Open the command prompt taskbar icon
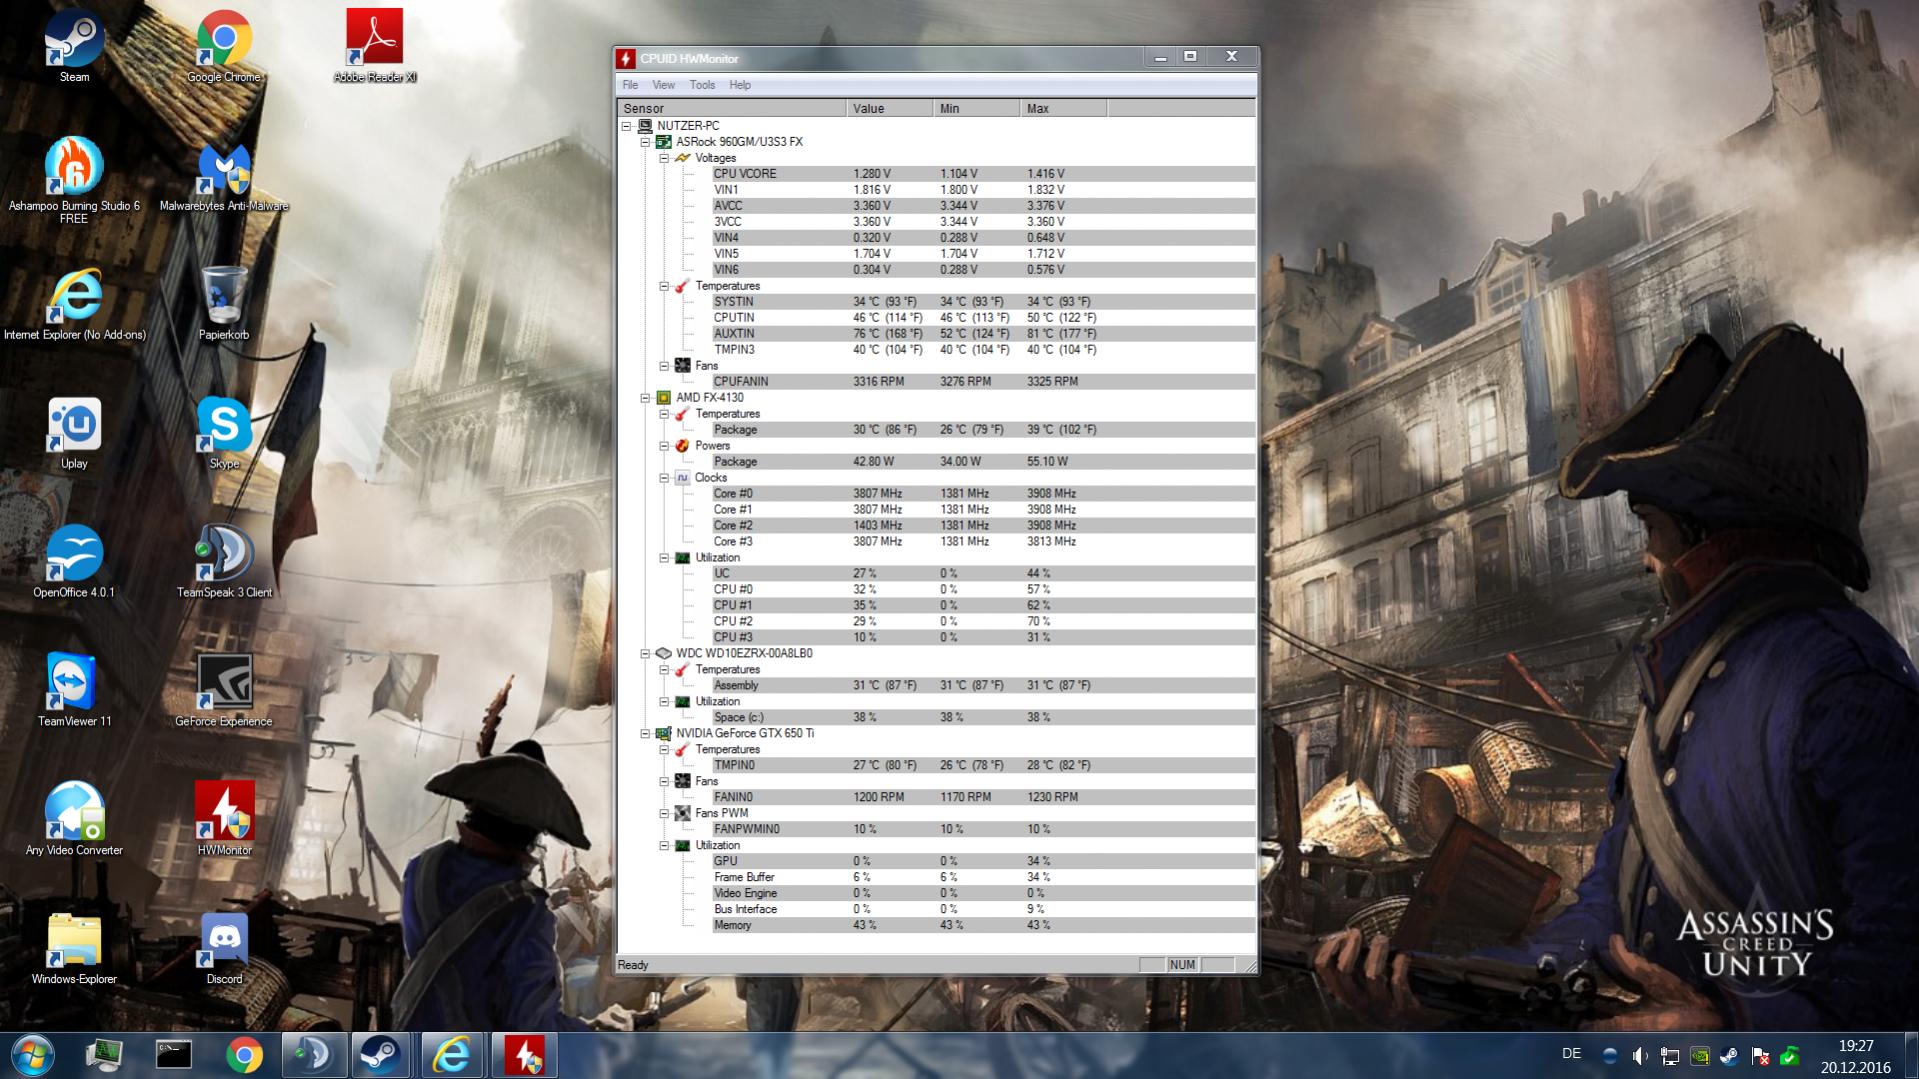 pos(173,1055)
